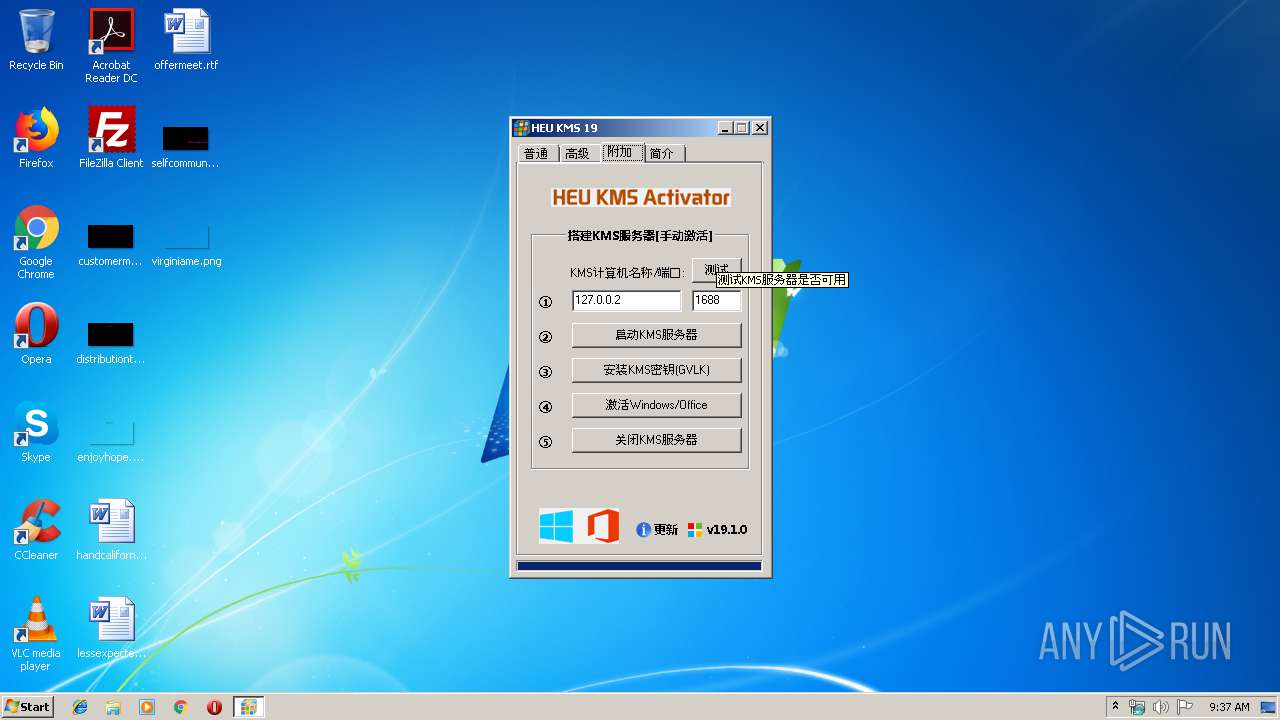The width and height of the screenshot is (1280, 720).
Task: Switch to the 高级 tab
Action: coord(578,153)
